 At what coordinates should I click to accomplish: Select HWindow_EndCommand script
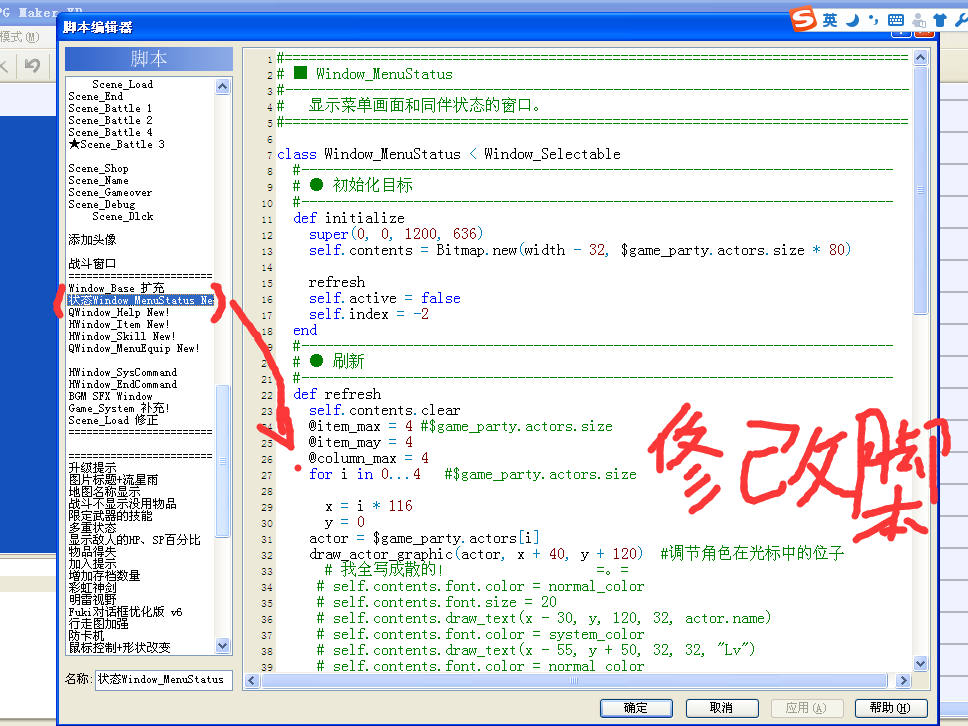click(x=122, y=385)
